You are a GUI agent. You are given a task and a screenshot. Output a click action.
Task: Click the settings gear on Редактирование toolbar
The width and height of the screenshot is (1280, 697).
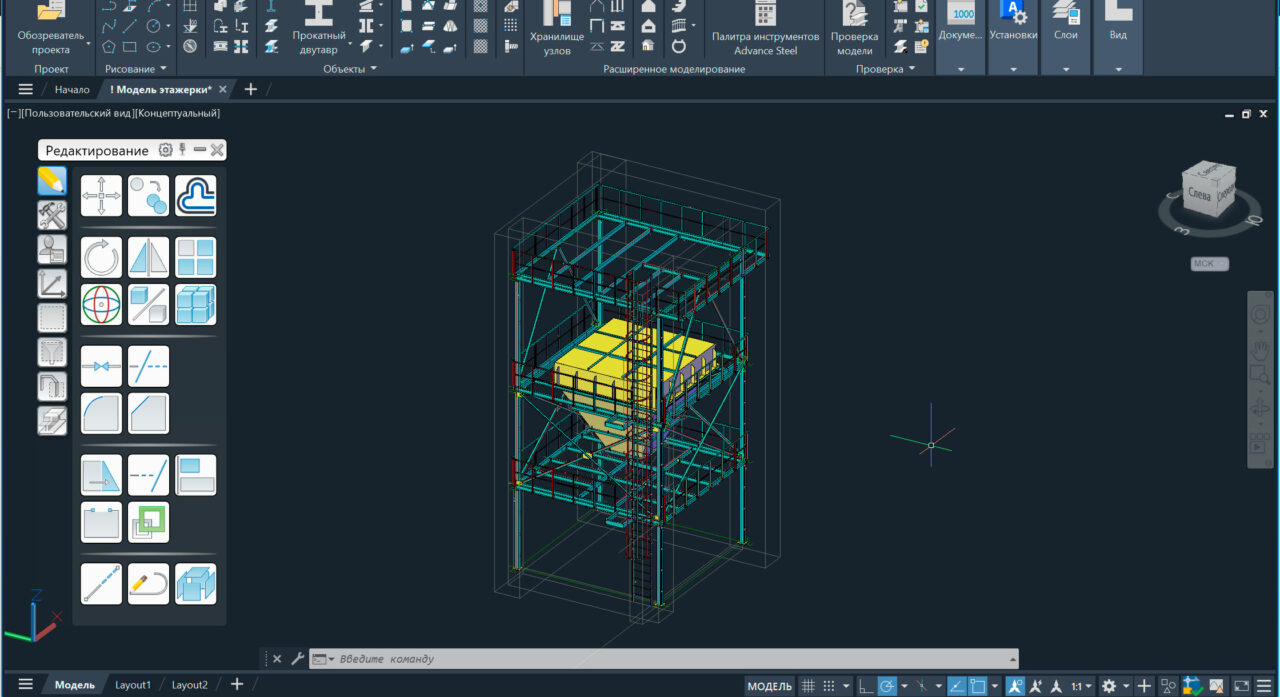click(x=165, y=150)
